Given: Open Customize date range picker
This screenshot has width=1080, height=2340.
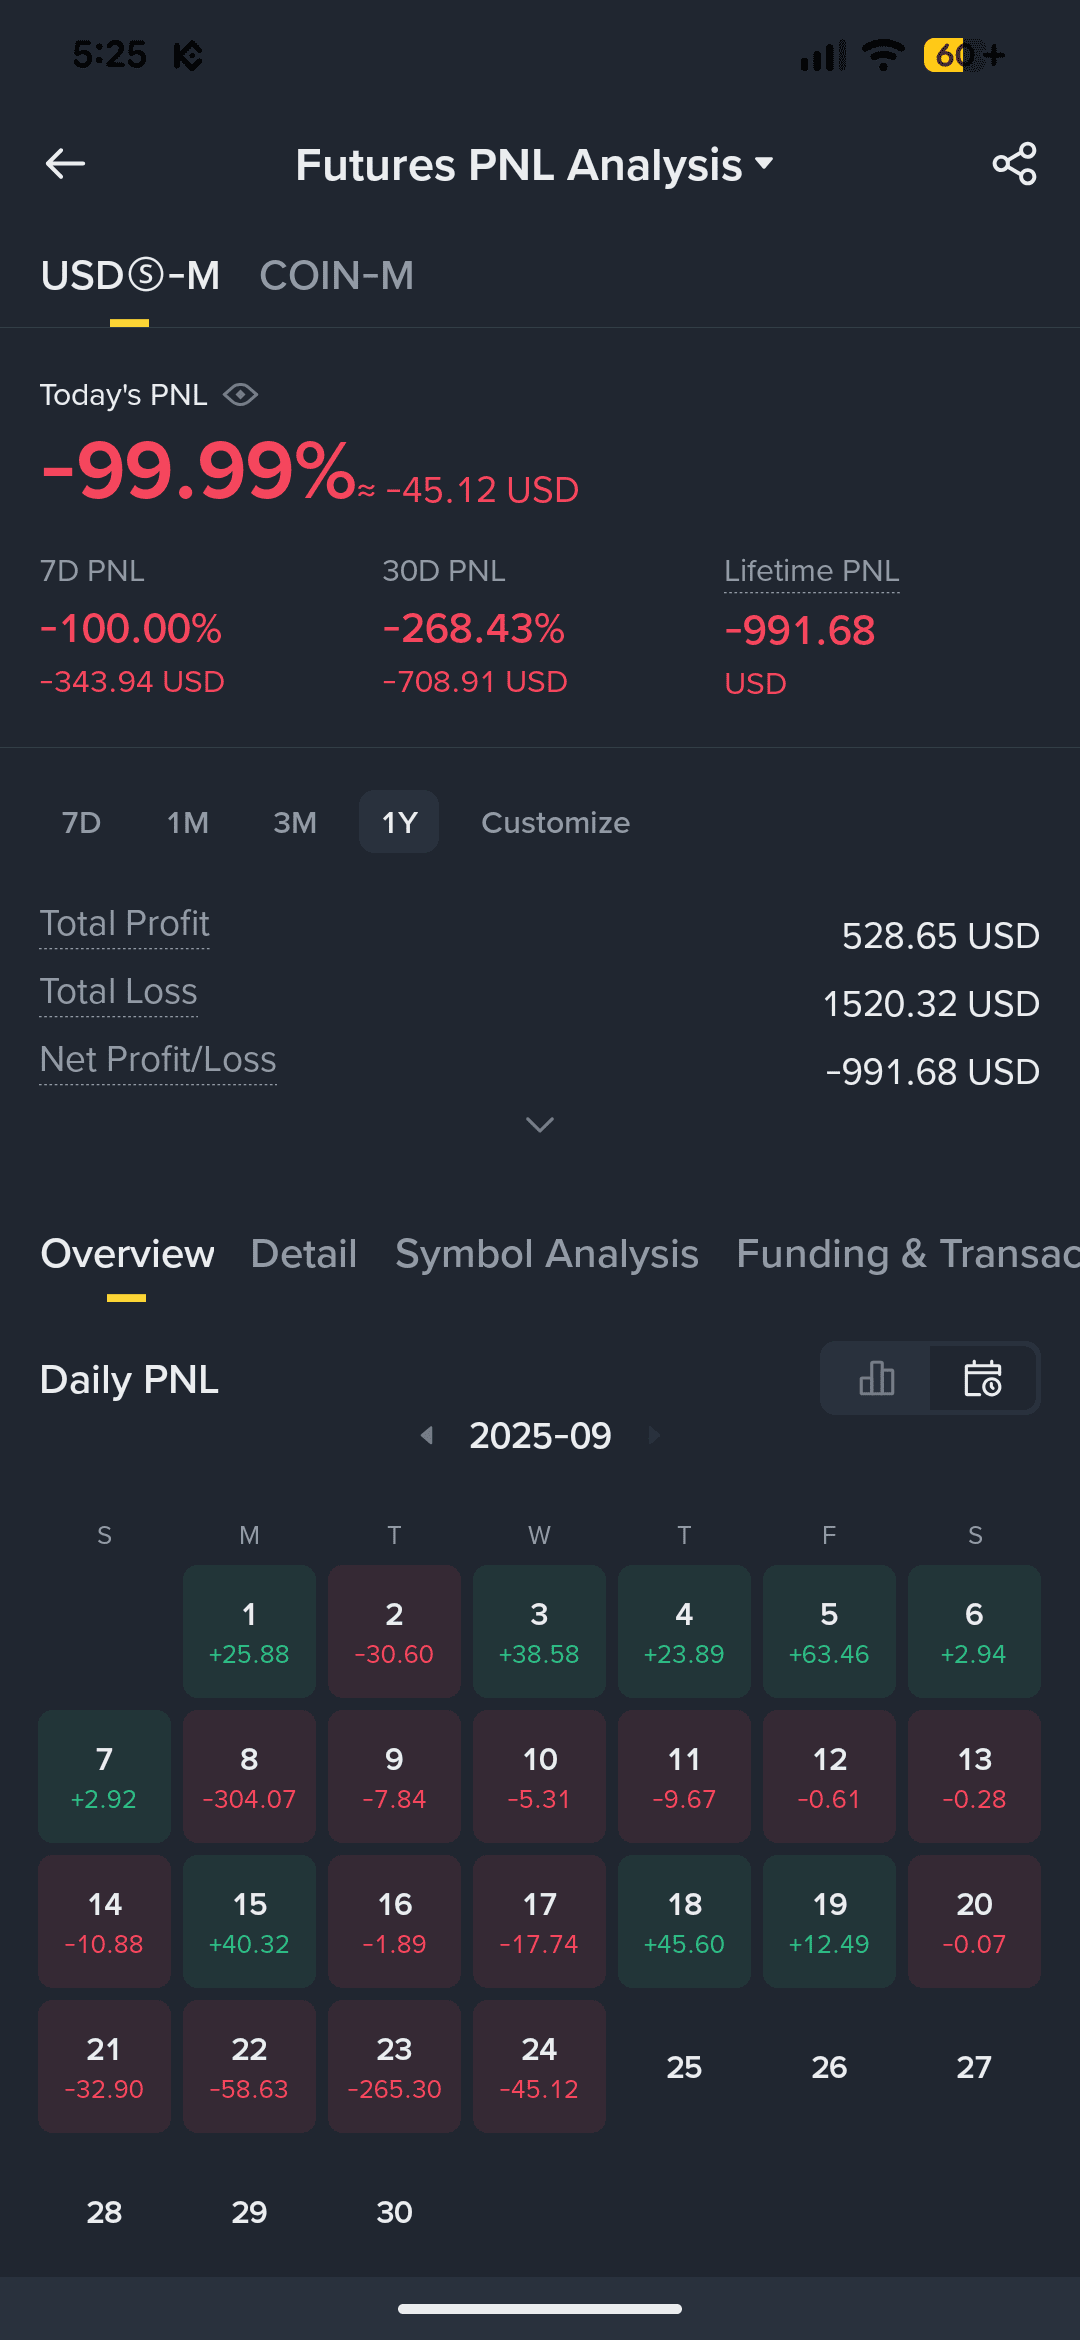Looking at the screenshot, I should pyautogui.click(x=555, y=822).
